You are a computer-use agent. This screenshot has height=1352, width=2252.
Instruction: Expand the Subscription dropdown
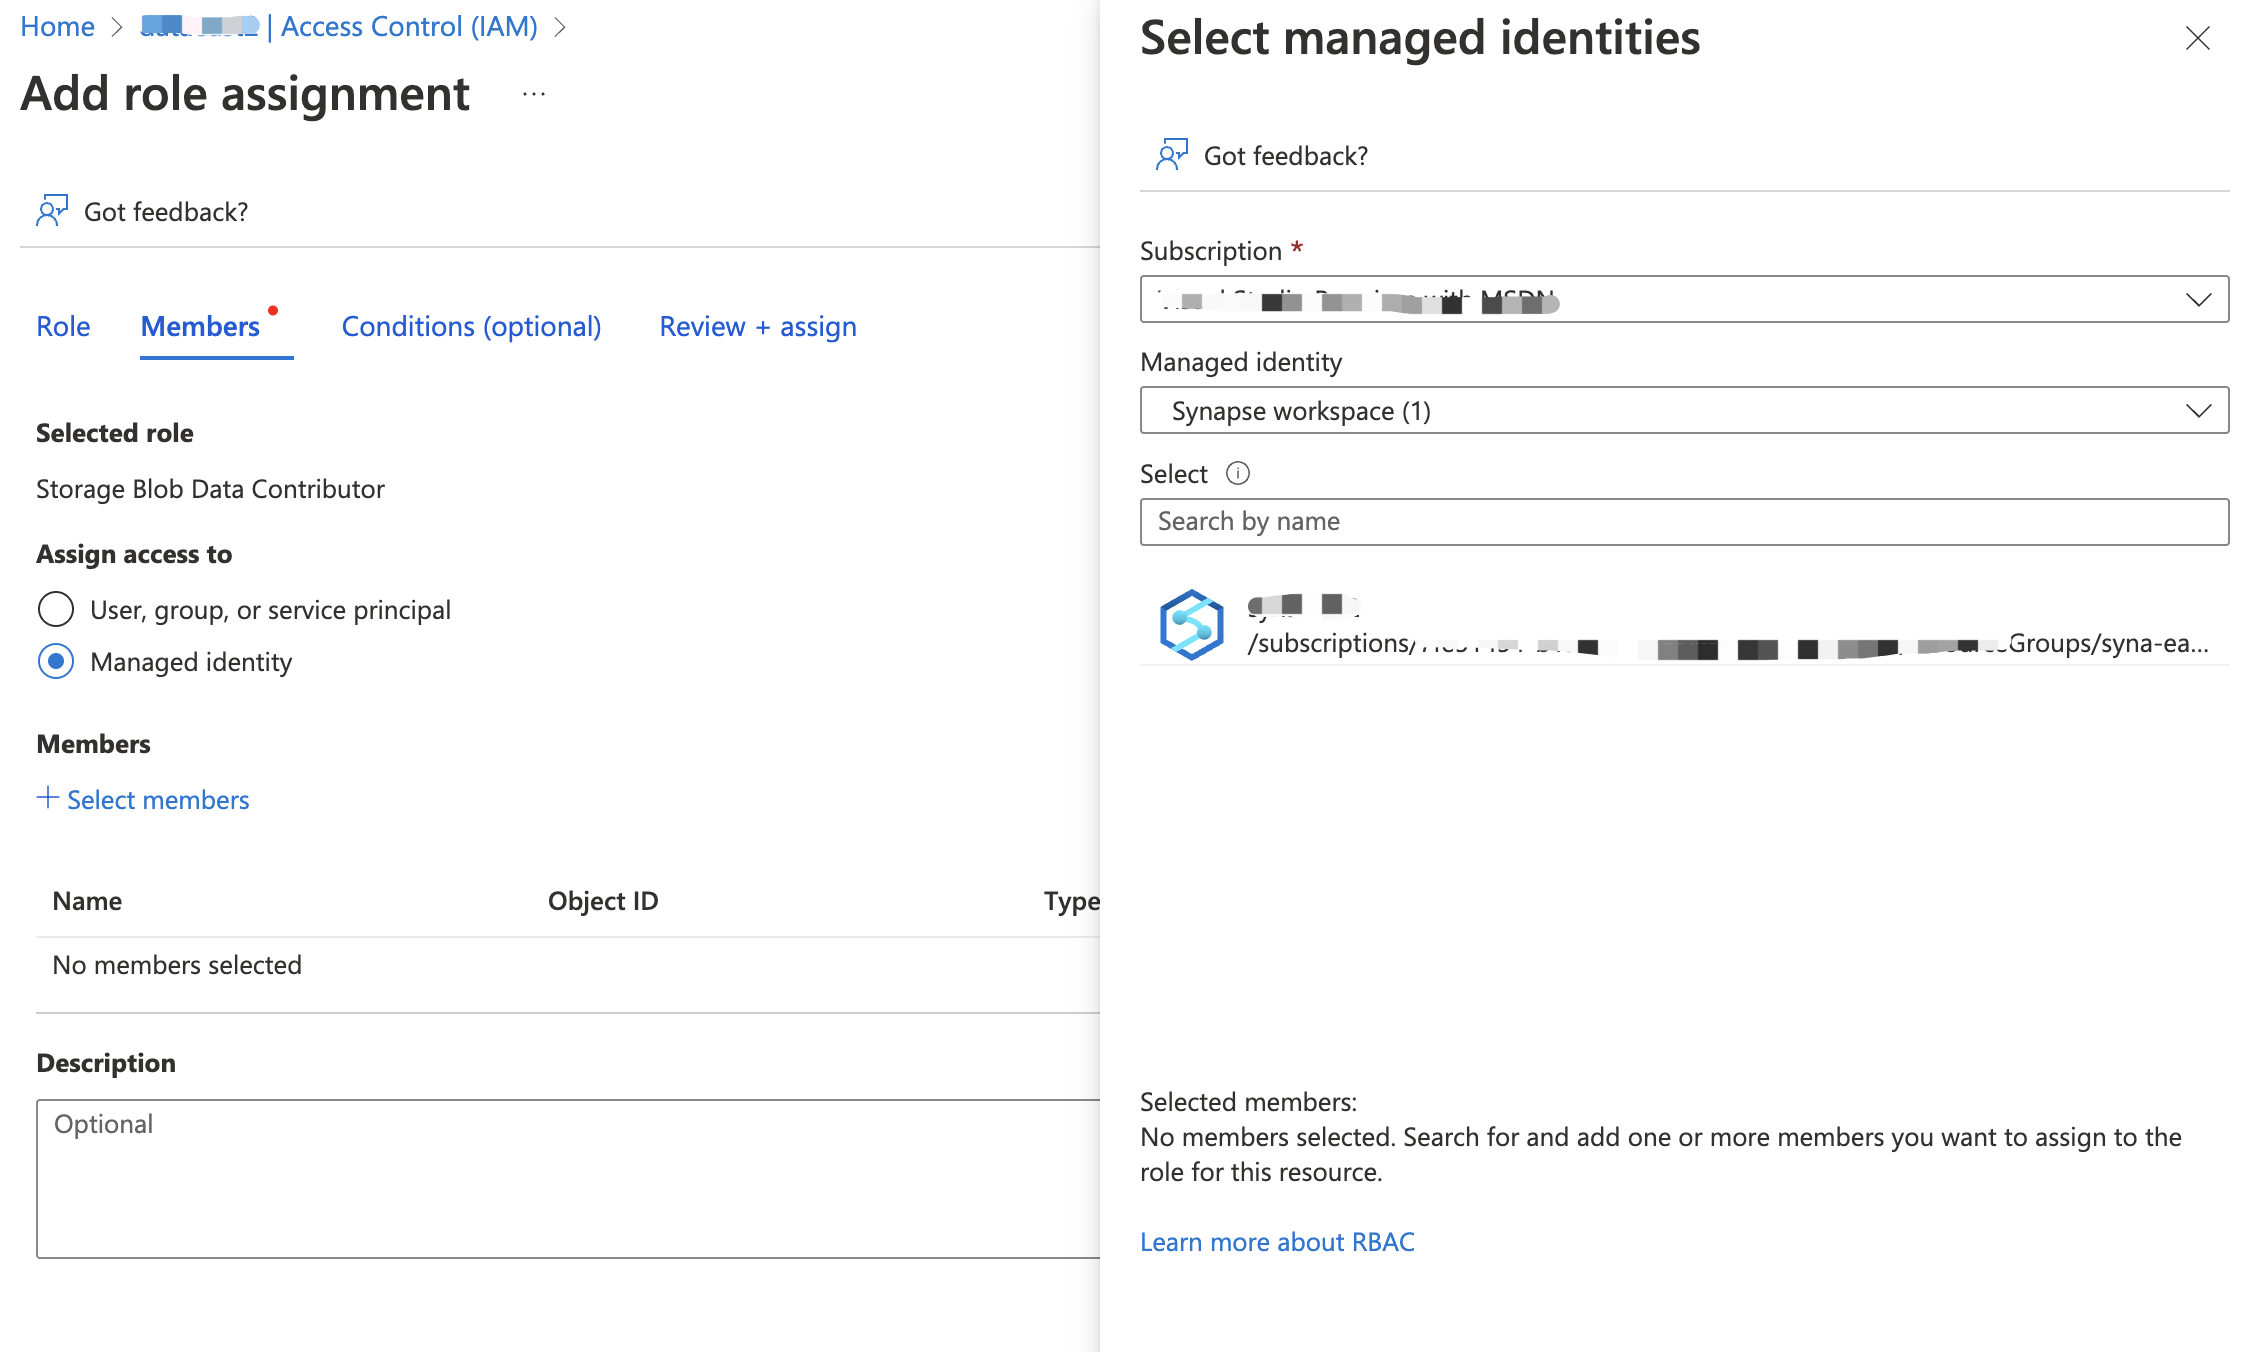coord(1684,300)
